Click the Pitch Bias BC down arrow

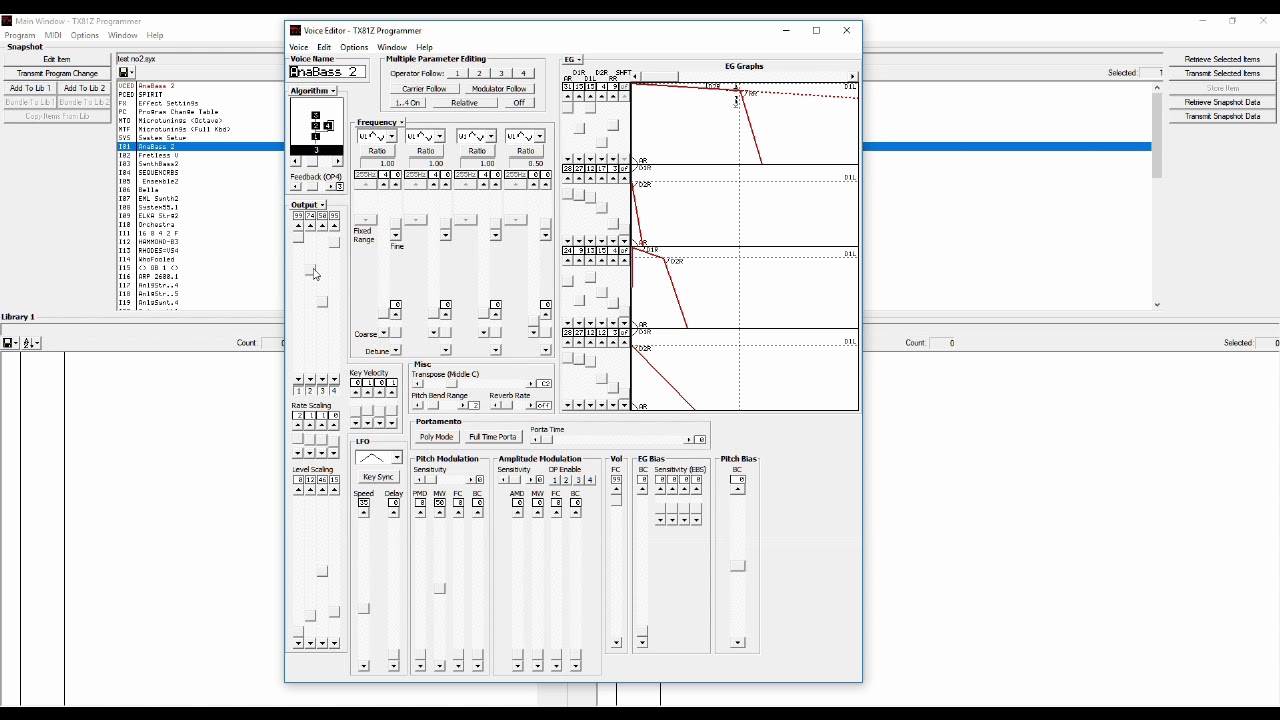[738, 643]
